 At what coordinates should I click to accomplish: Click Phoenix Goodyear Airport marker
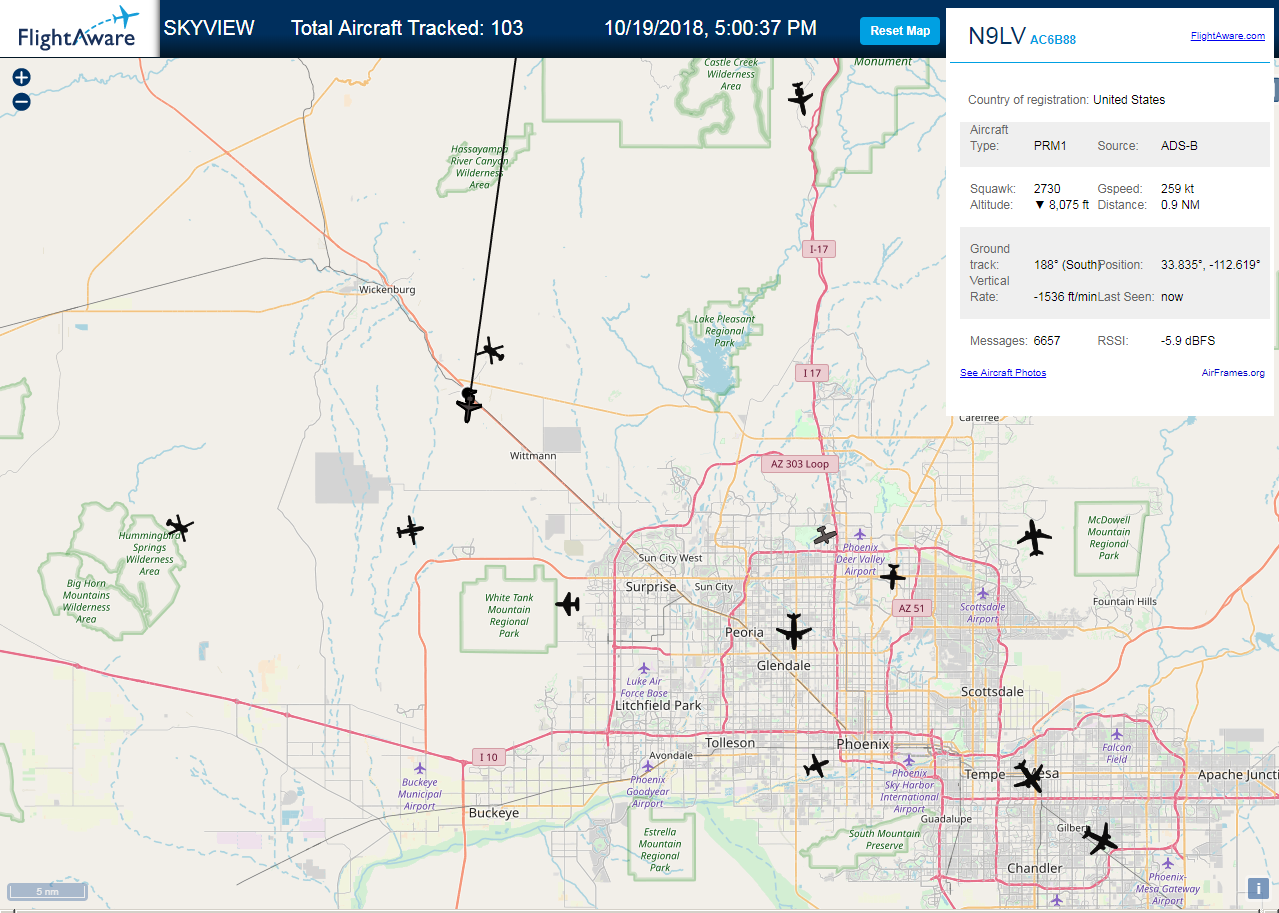click(647, 764)
